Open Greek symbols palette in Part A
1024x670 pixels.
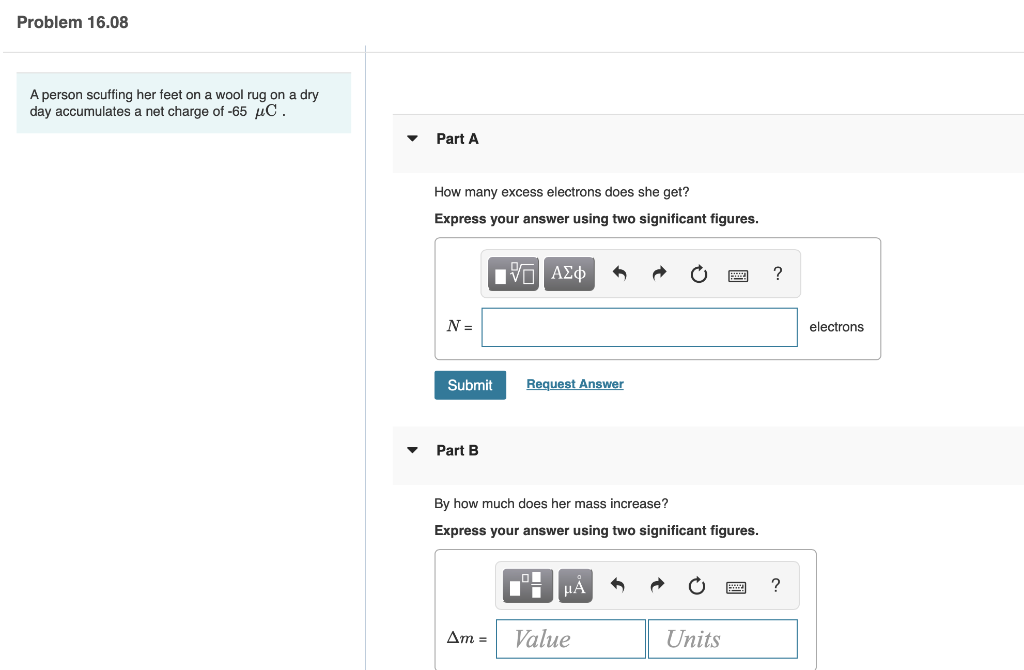(569, 274)
